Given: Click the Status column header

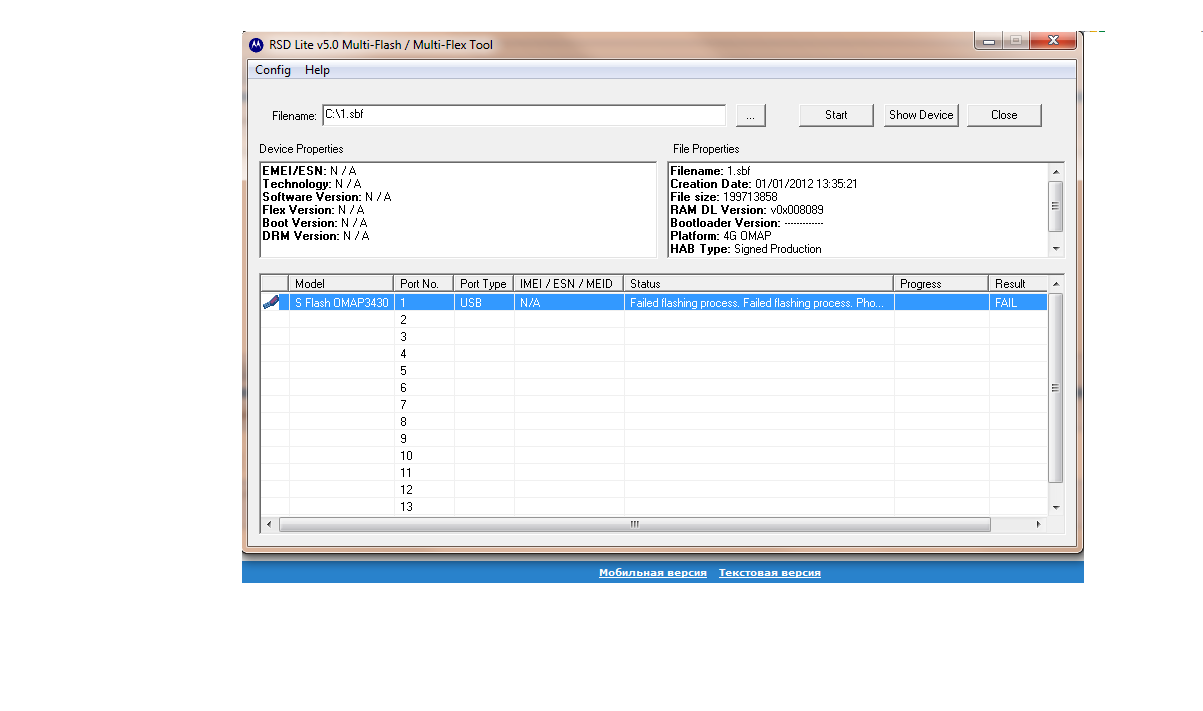Looking at the screenshot, I should click(x=759, y=284).
